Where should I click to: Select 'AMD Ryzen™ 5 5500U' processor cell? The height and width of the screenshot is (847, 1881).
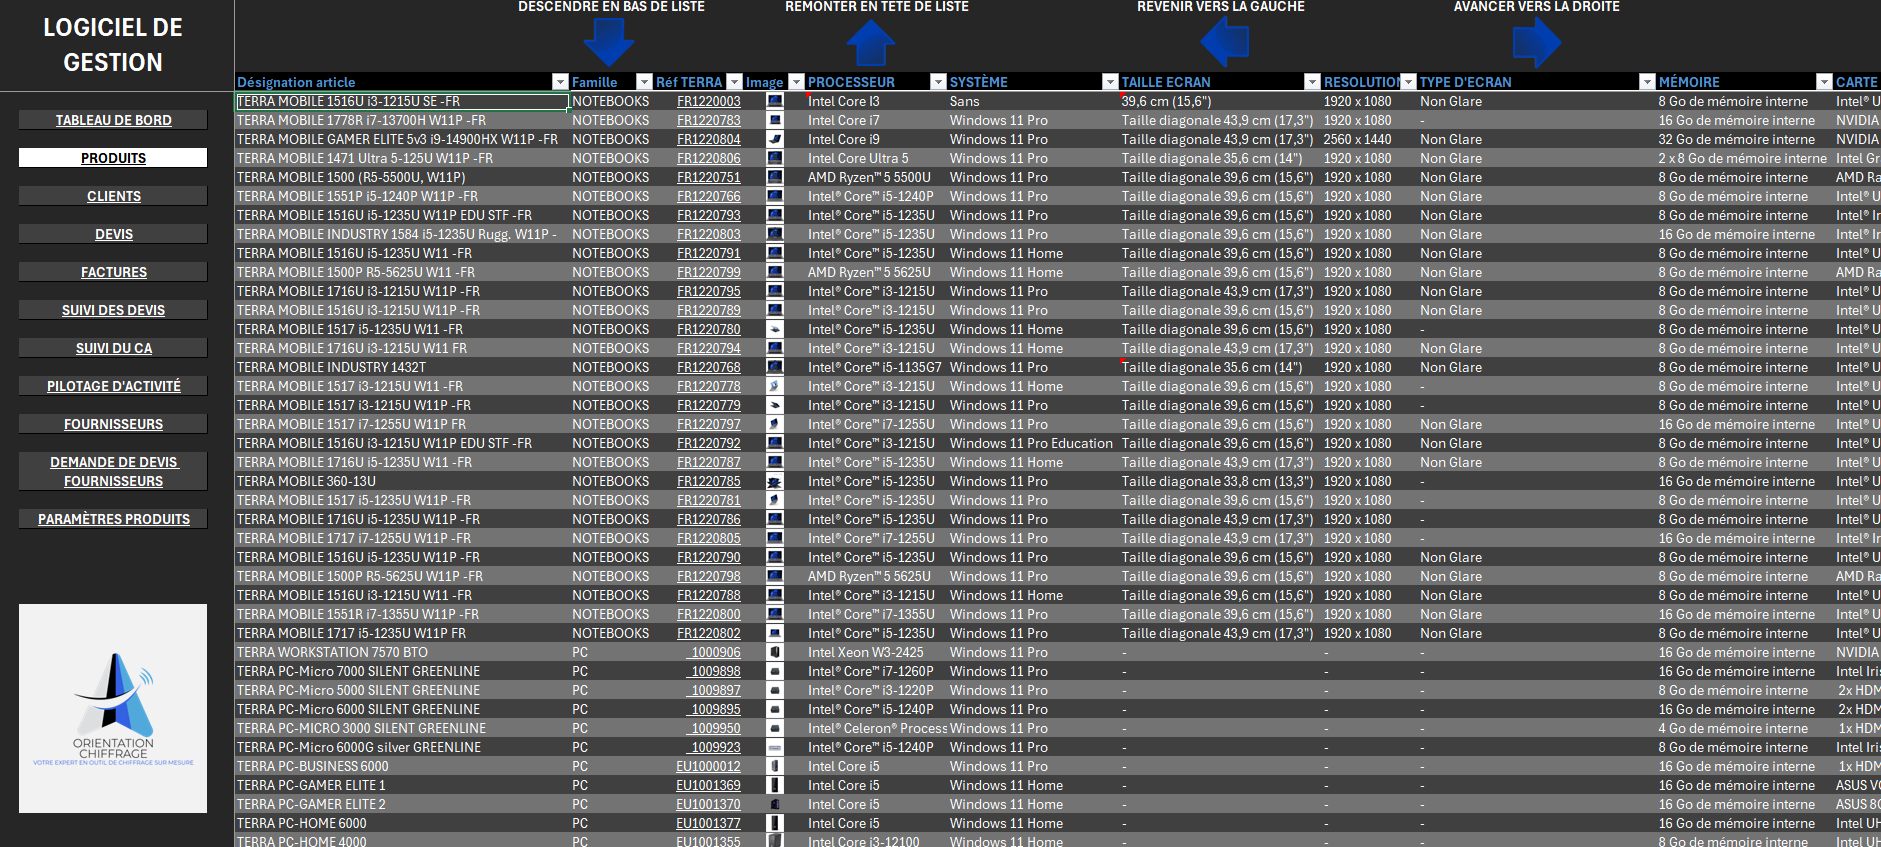coord(876,177)
